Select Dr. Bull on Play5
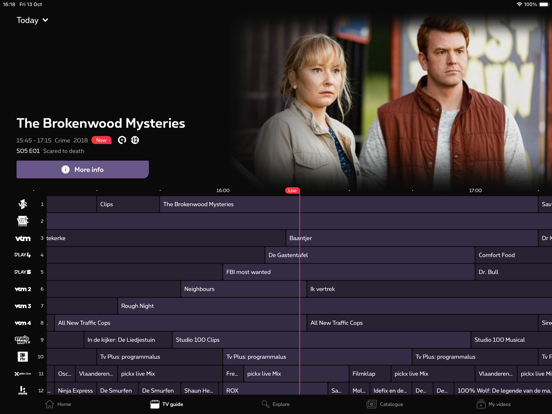 click(514, 272)
